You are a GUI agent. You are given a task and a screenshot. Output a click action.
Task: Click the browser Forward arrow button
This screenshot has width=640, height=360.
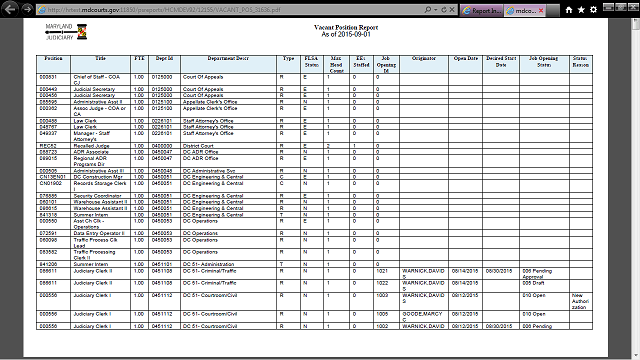coord(27,9)
